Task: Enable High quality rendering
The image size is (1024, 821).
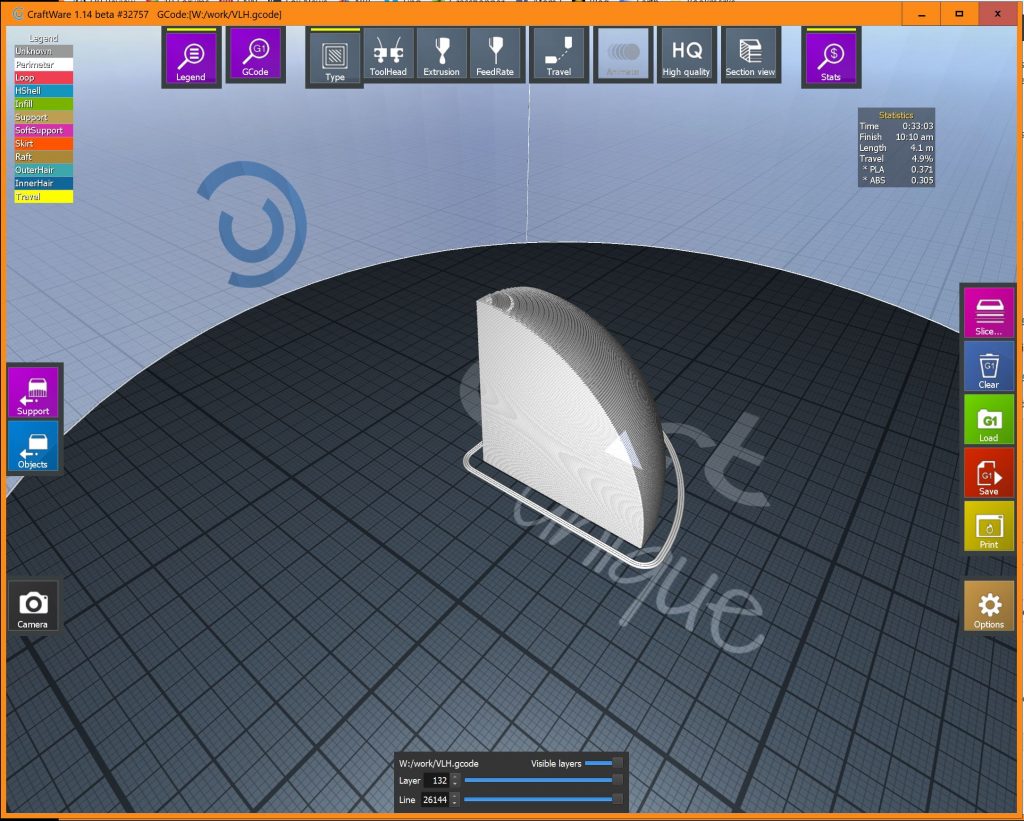Action: (686, 54)
